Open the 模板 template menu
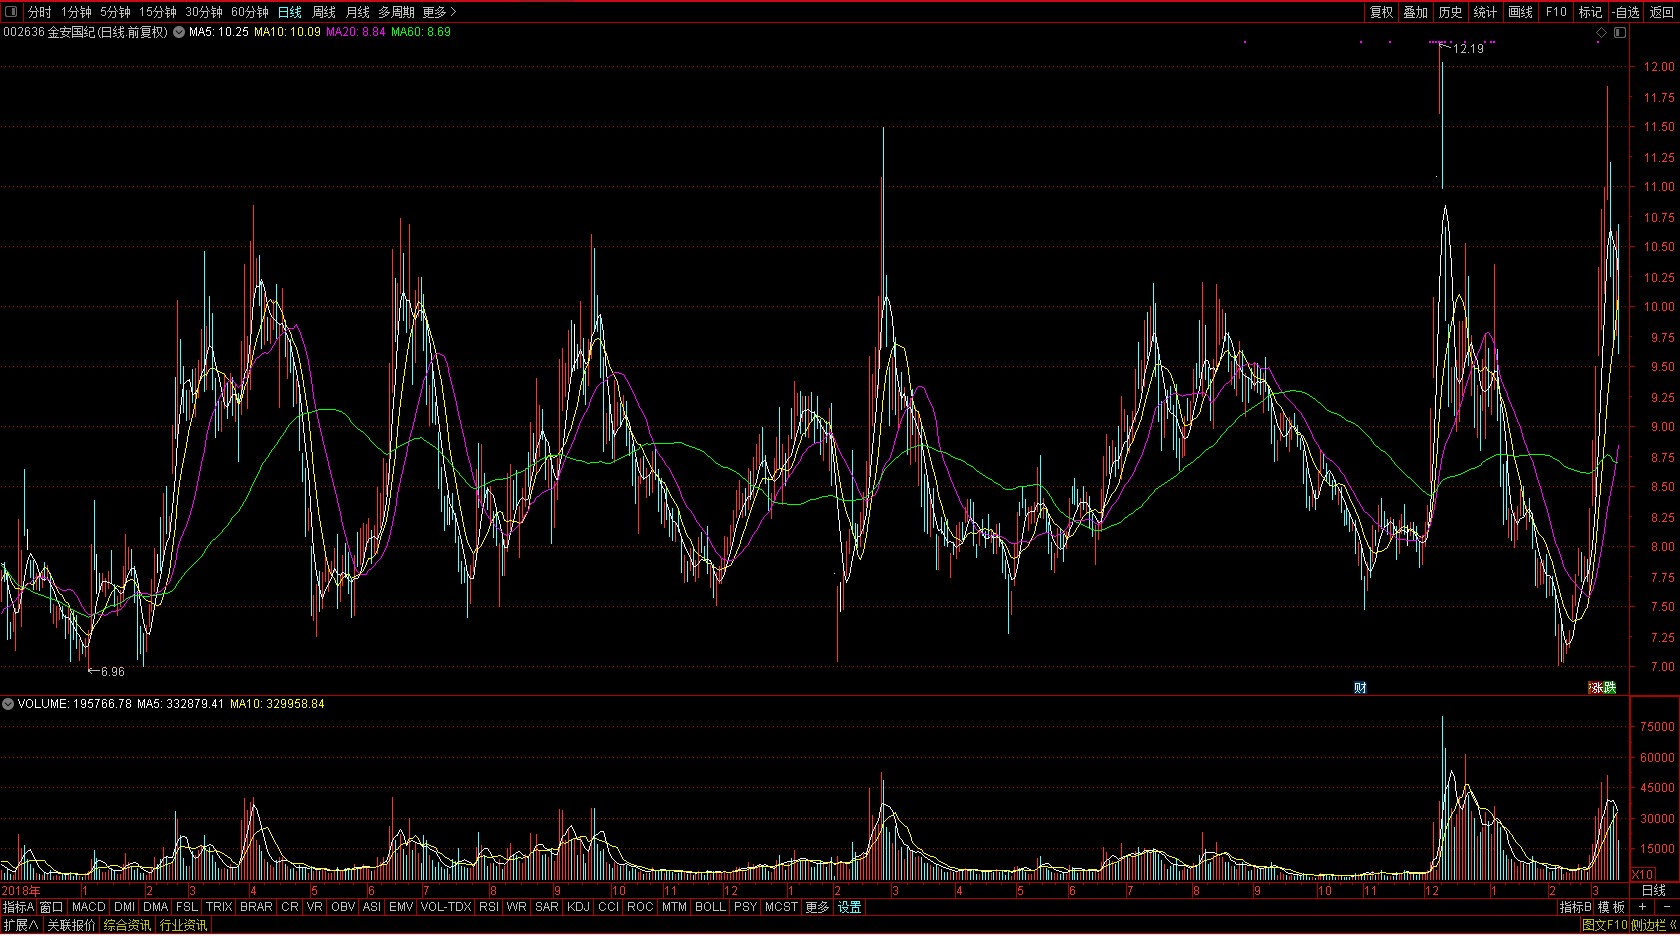The width and height of the screenshot is (1680, 936). point(1611,907)
